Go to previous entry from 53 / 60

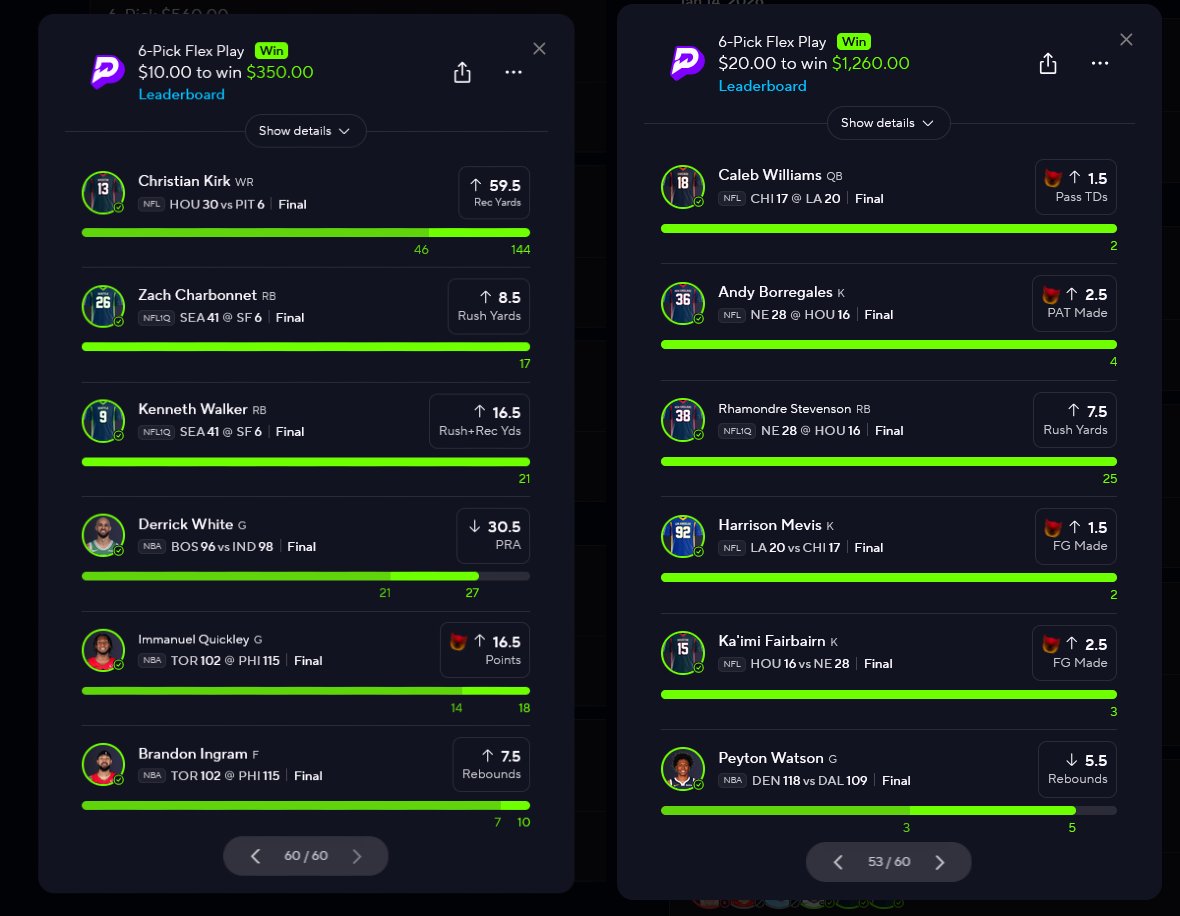838,863
